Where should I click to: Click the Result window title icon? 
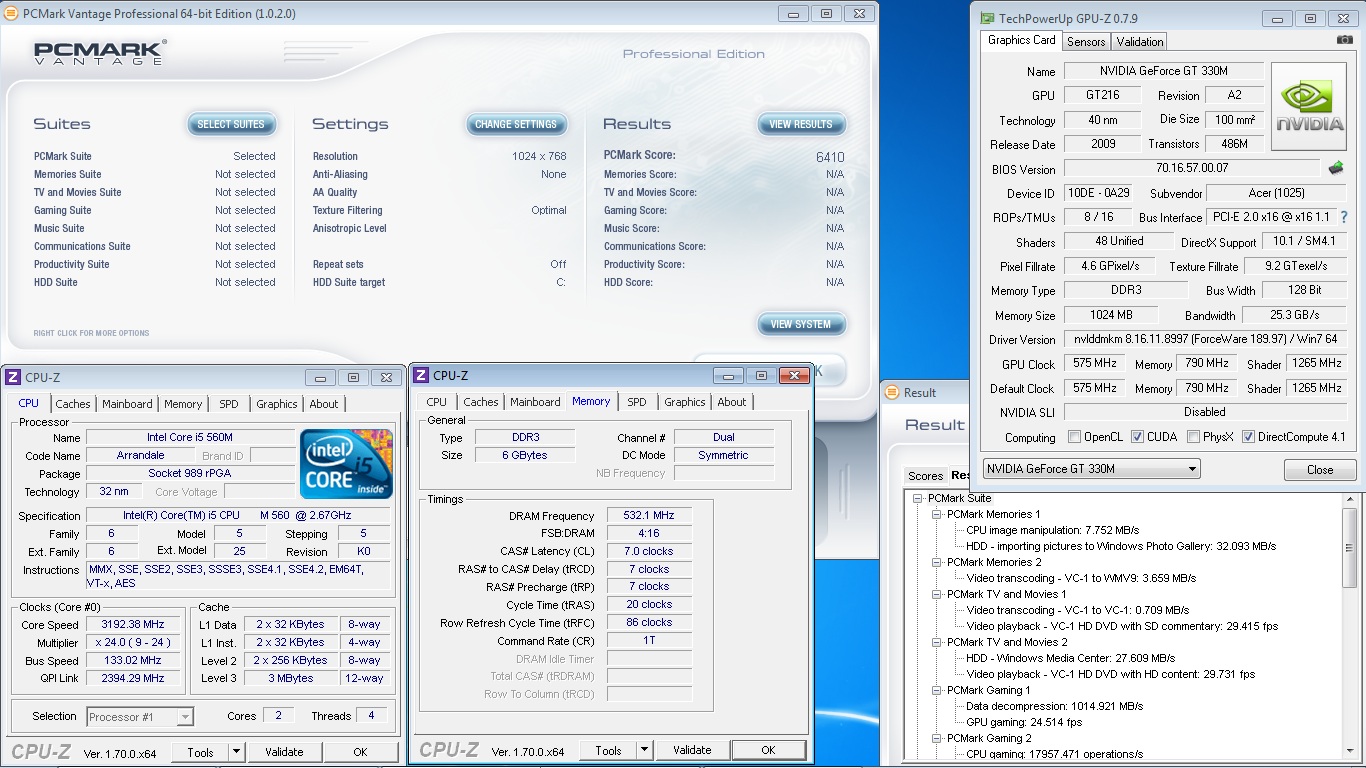893,393
